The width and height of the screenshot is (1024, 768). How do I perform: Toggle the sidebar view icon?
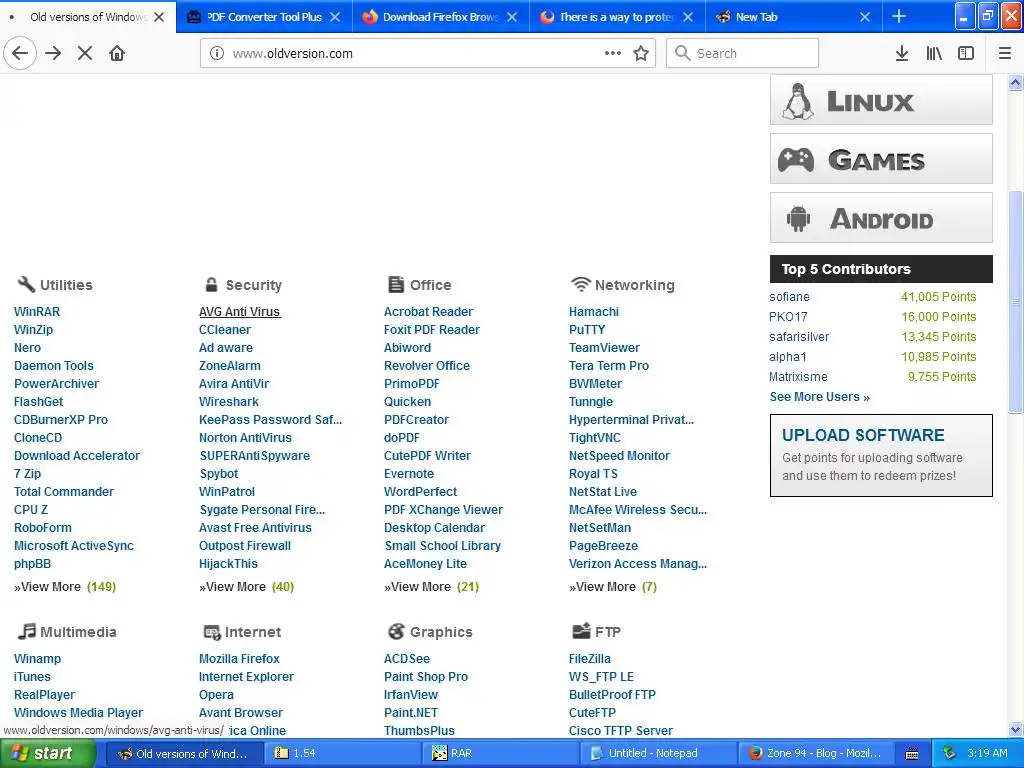click(966, 53)
